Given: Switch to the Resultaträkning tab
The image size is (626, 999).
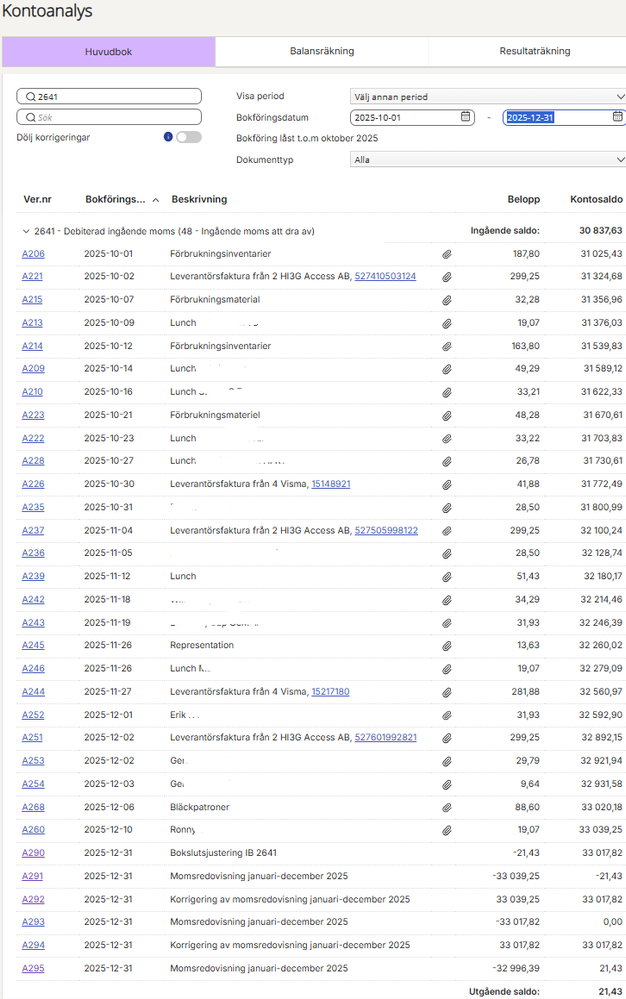Looking at the screenshot, I should point(534,51).
